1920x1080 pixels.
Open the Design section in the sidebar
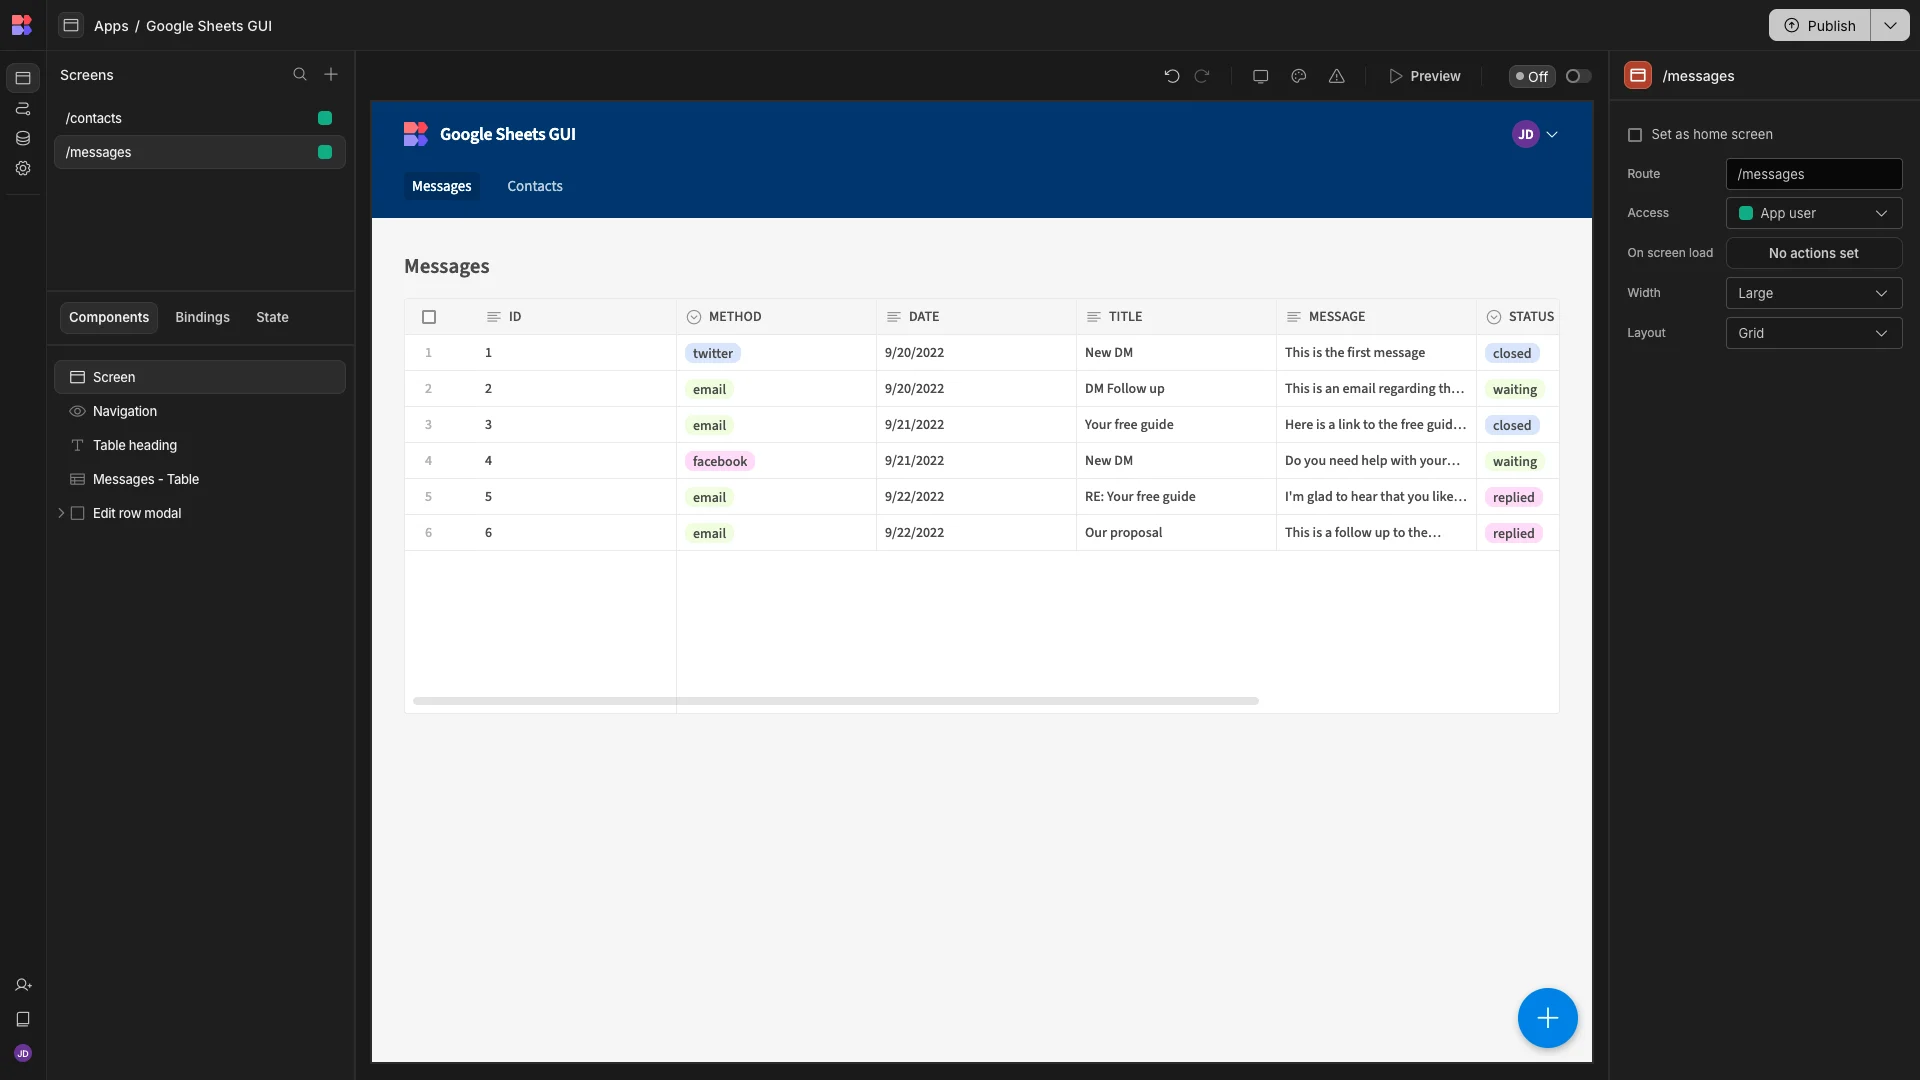point(23,78)
